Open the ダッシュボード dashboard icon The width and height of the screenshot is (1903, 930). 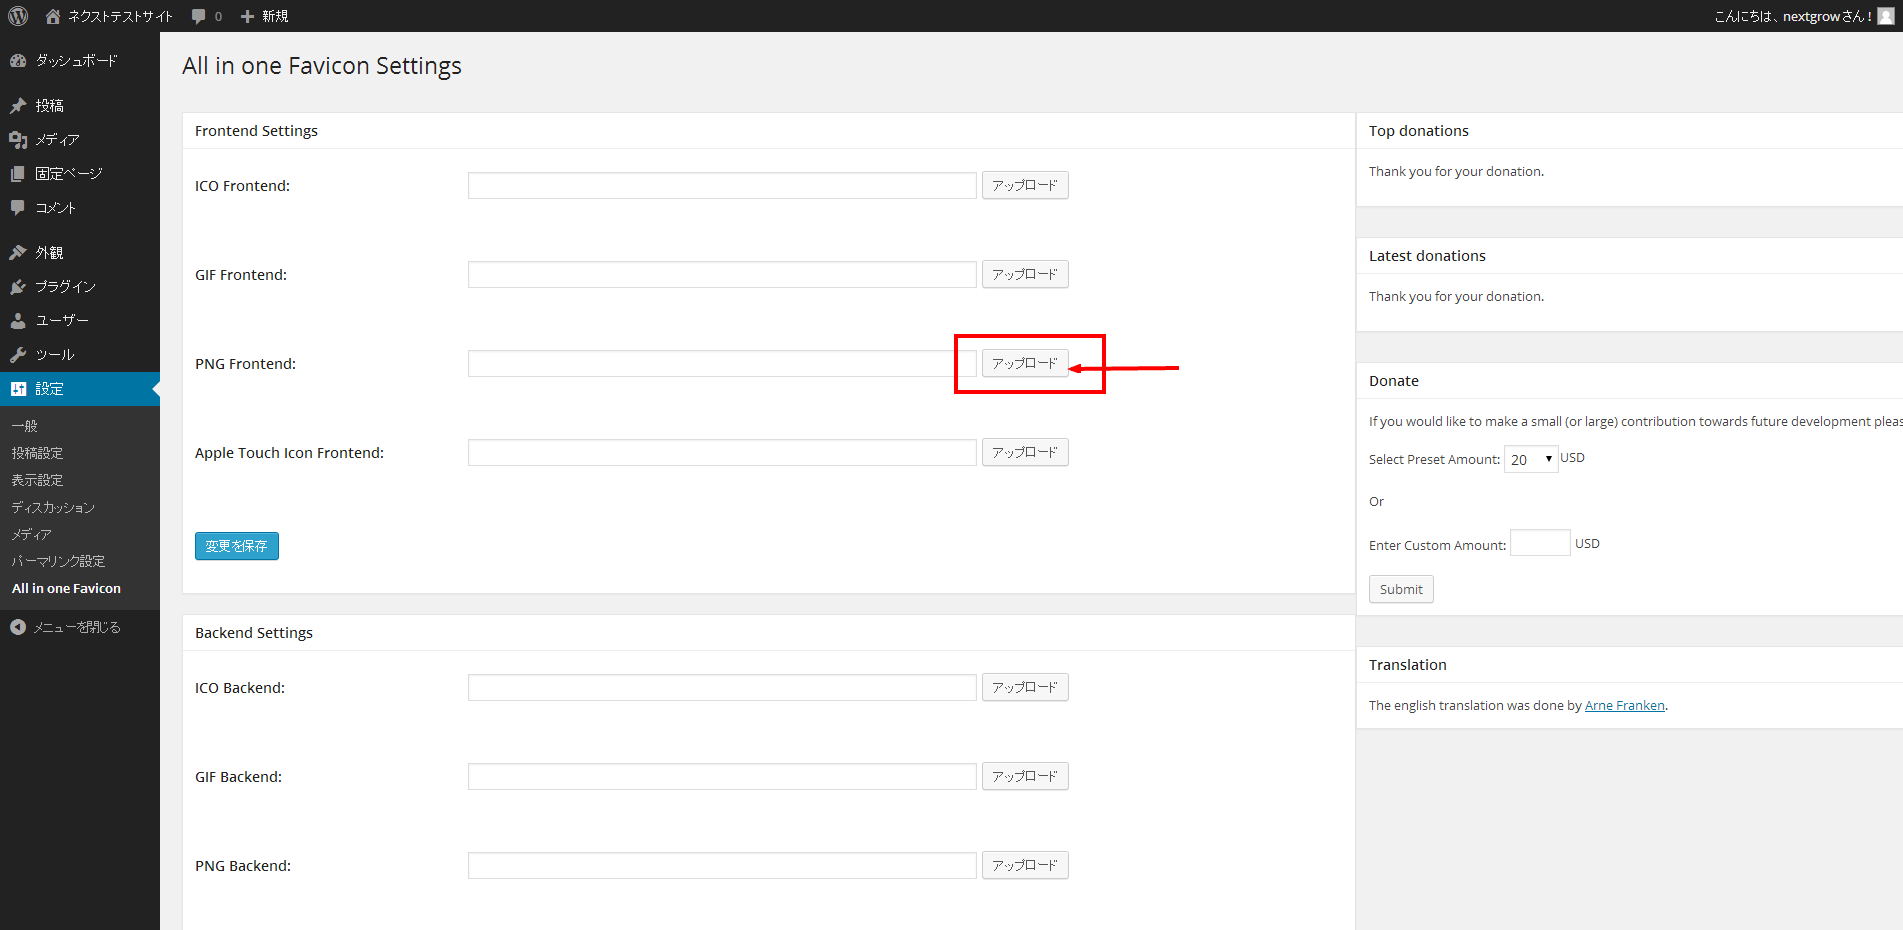(x=18, y=61)
